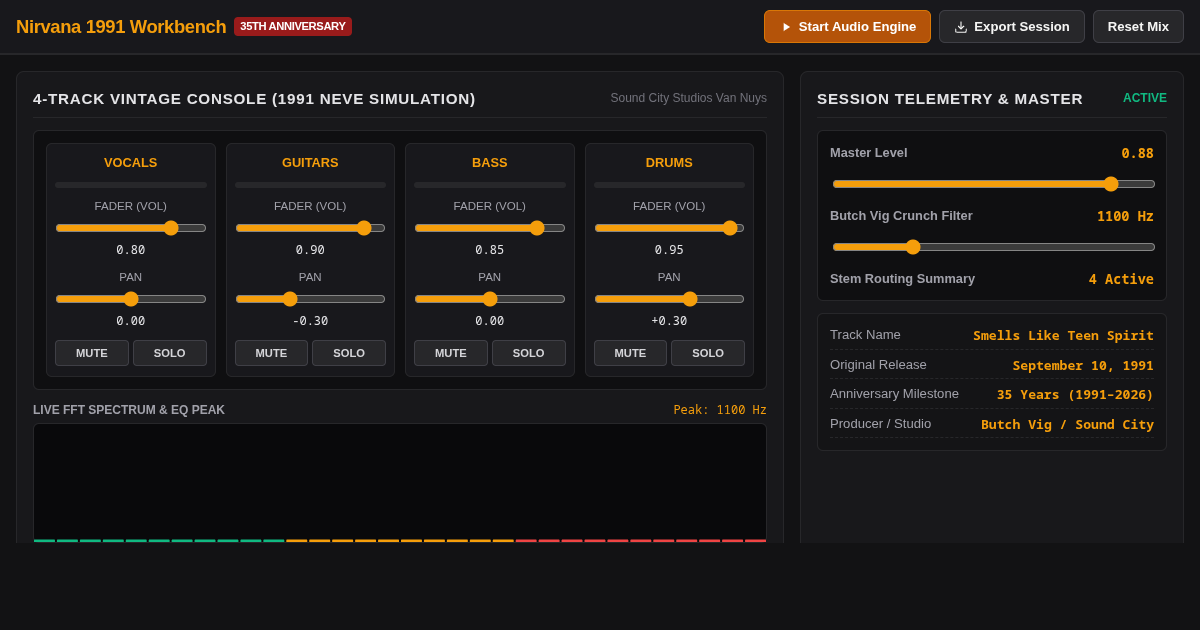The width and height of the screenshot is (1200, 630).
Task: Adjust the Vocals pan slider
Action: coord(131,299)
